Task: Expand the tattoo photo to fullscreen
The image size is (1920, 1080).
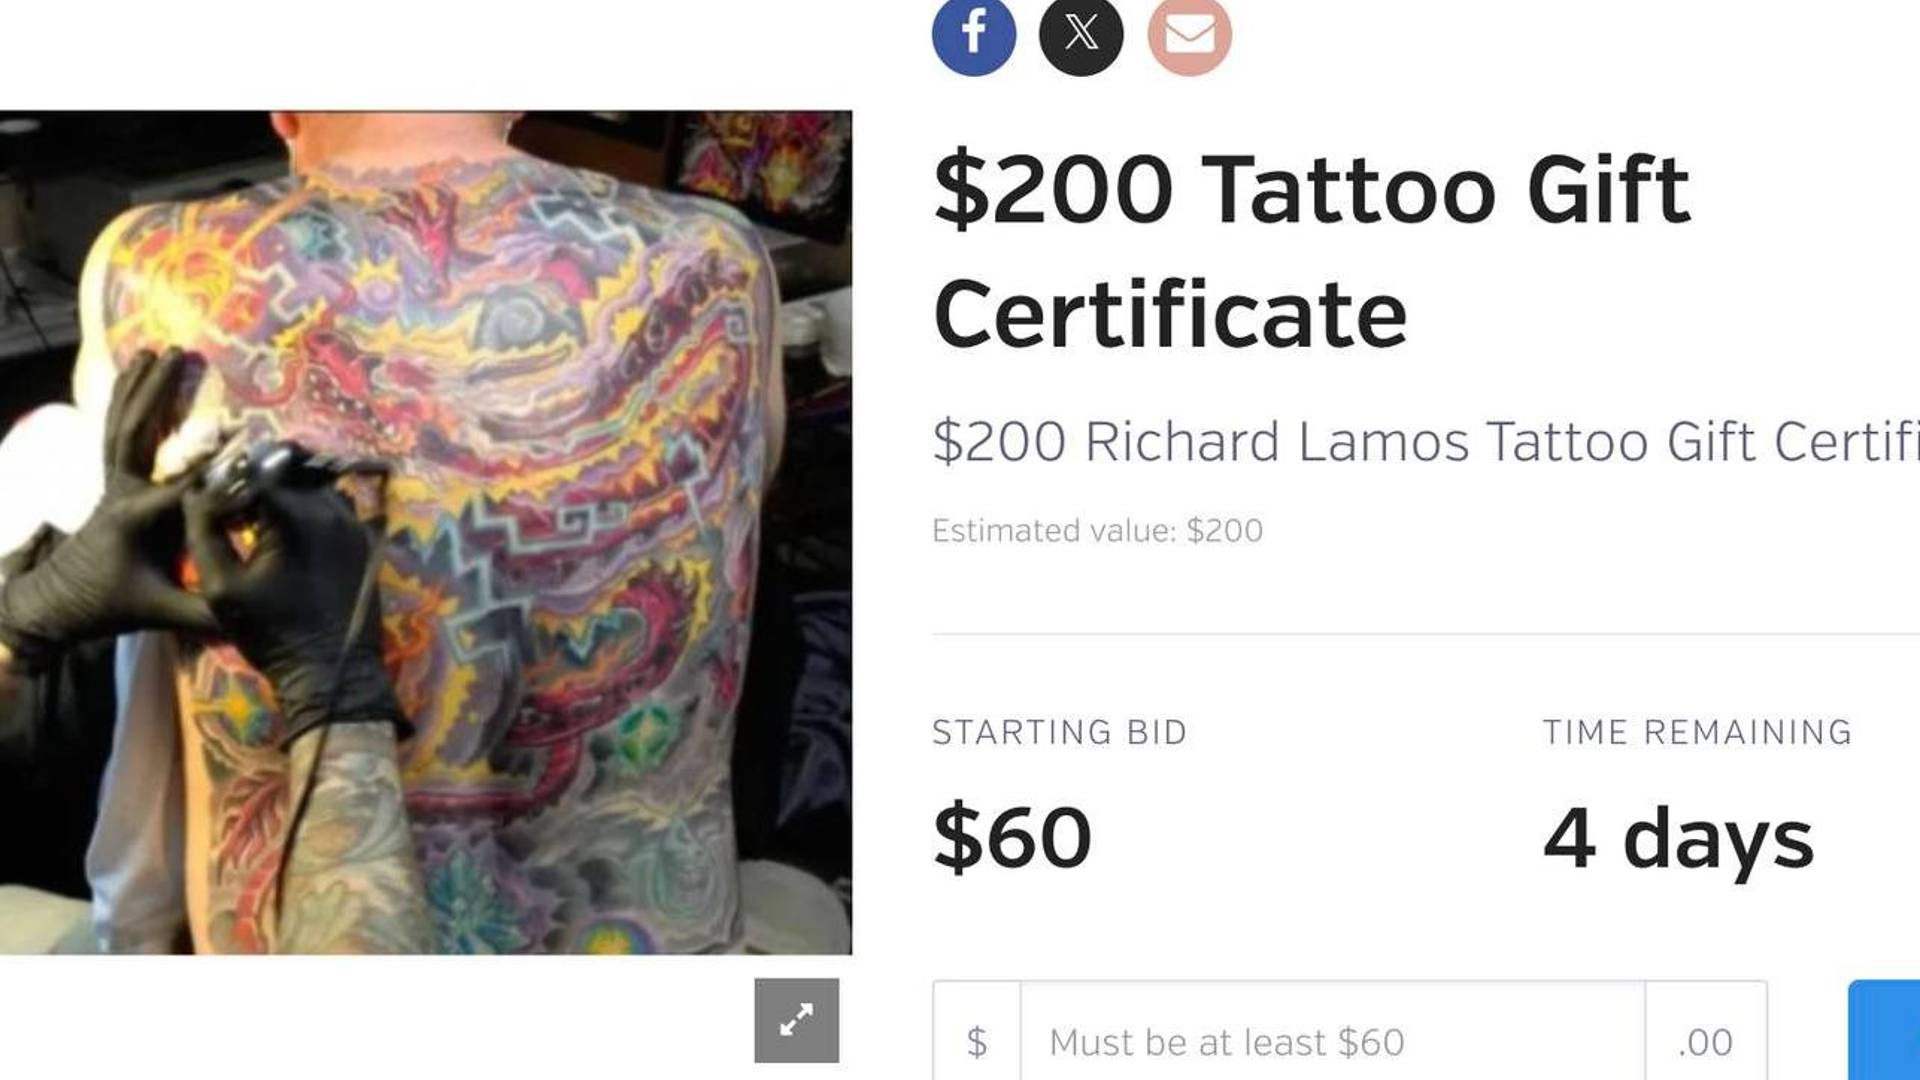Action: [796, 1020]
